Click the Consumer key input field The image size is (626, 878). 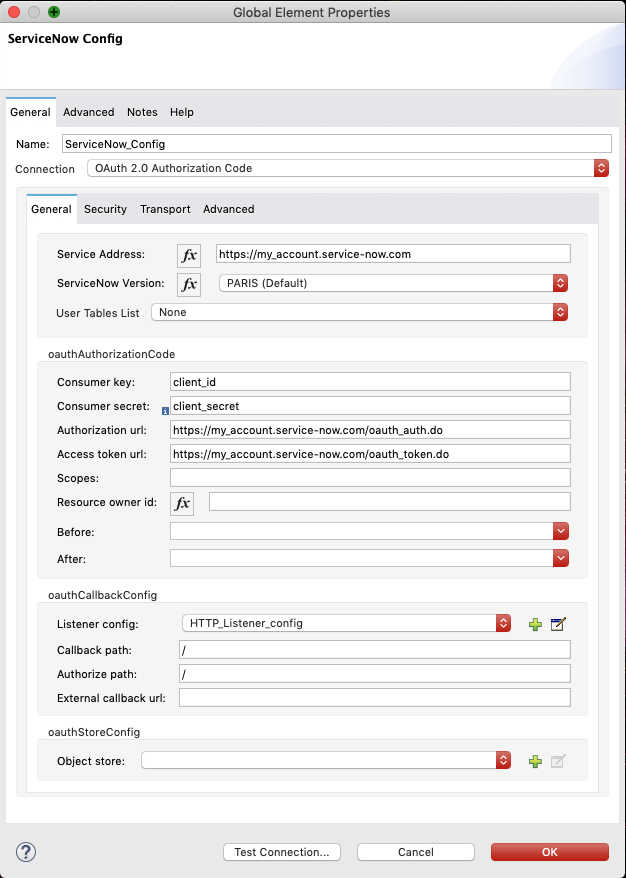point(370,381)
